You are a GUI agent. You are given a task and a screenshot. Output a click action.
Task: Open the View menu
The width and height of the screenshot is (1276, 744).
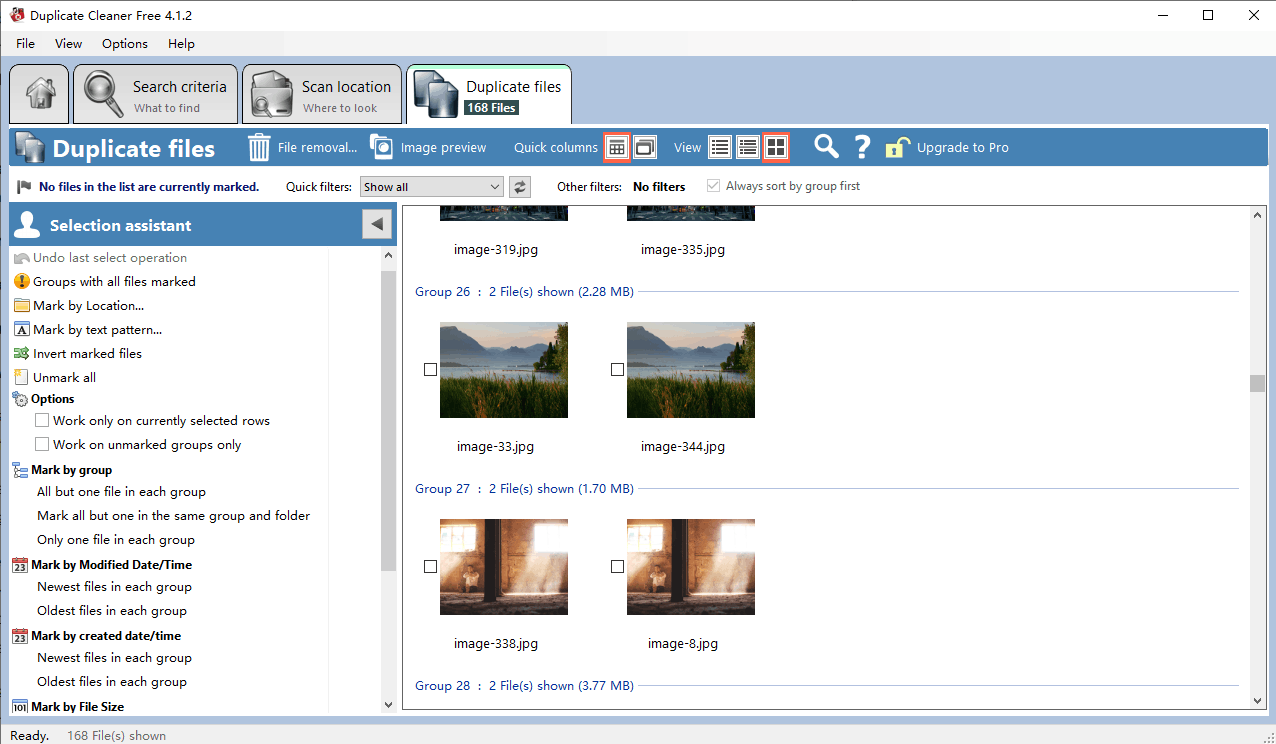point(69,44)
